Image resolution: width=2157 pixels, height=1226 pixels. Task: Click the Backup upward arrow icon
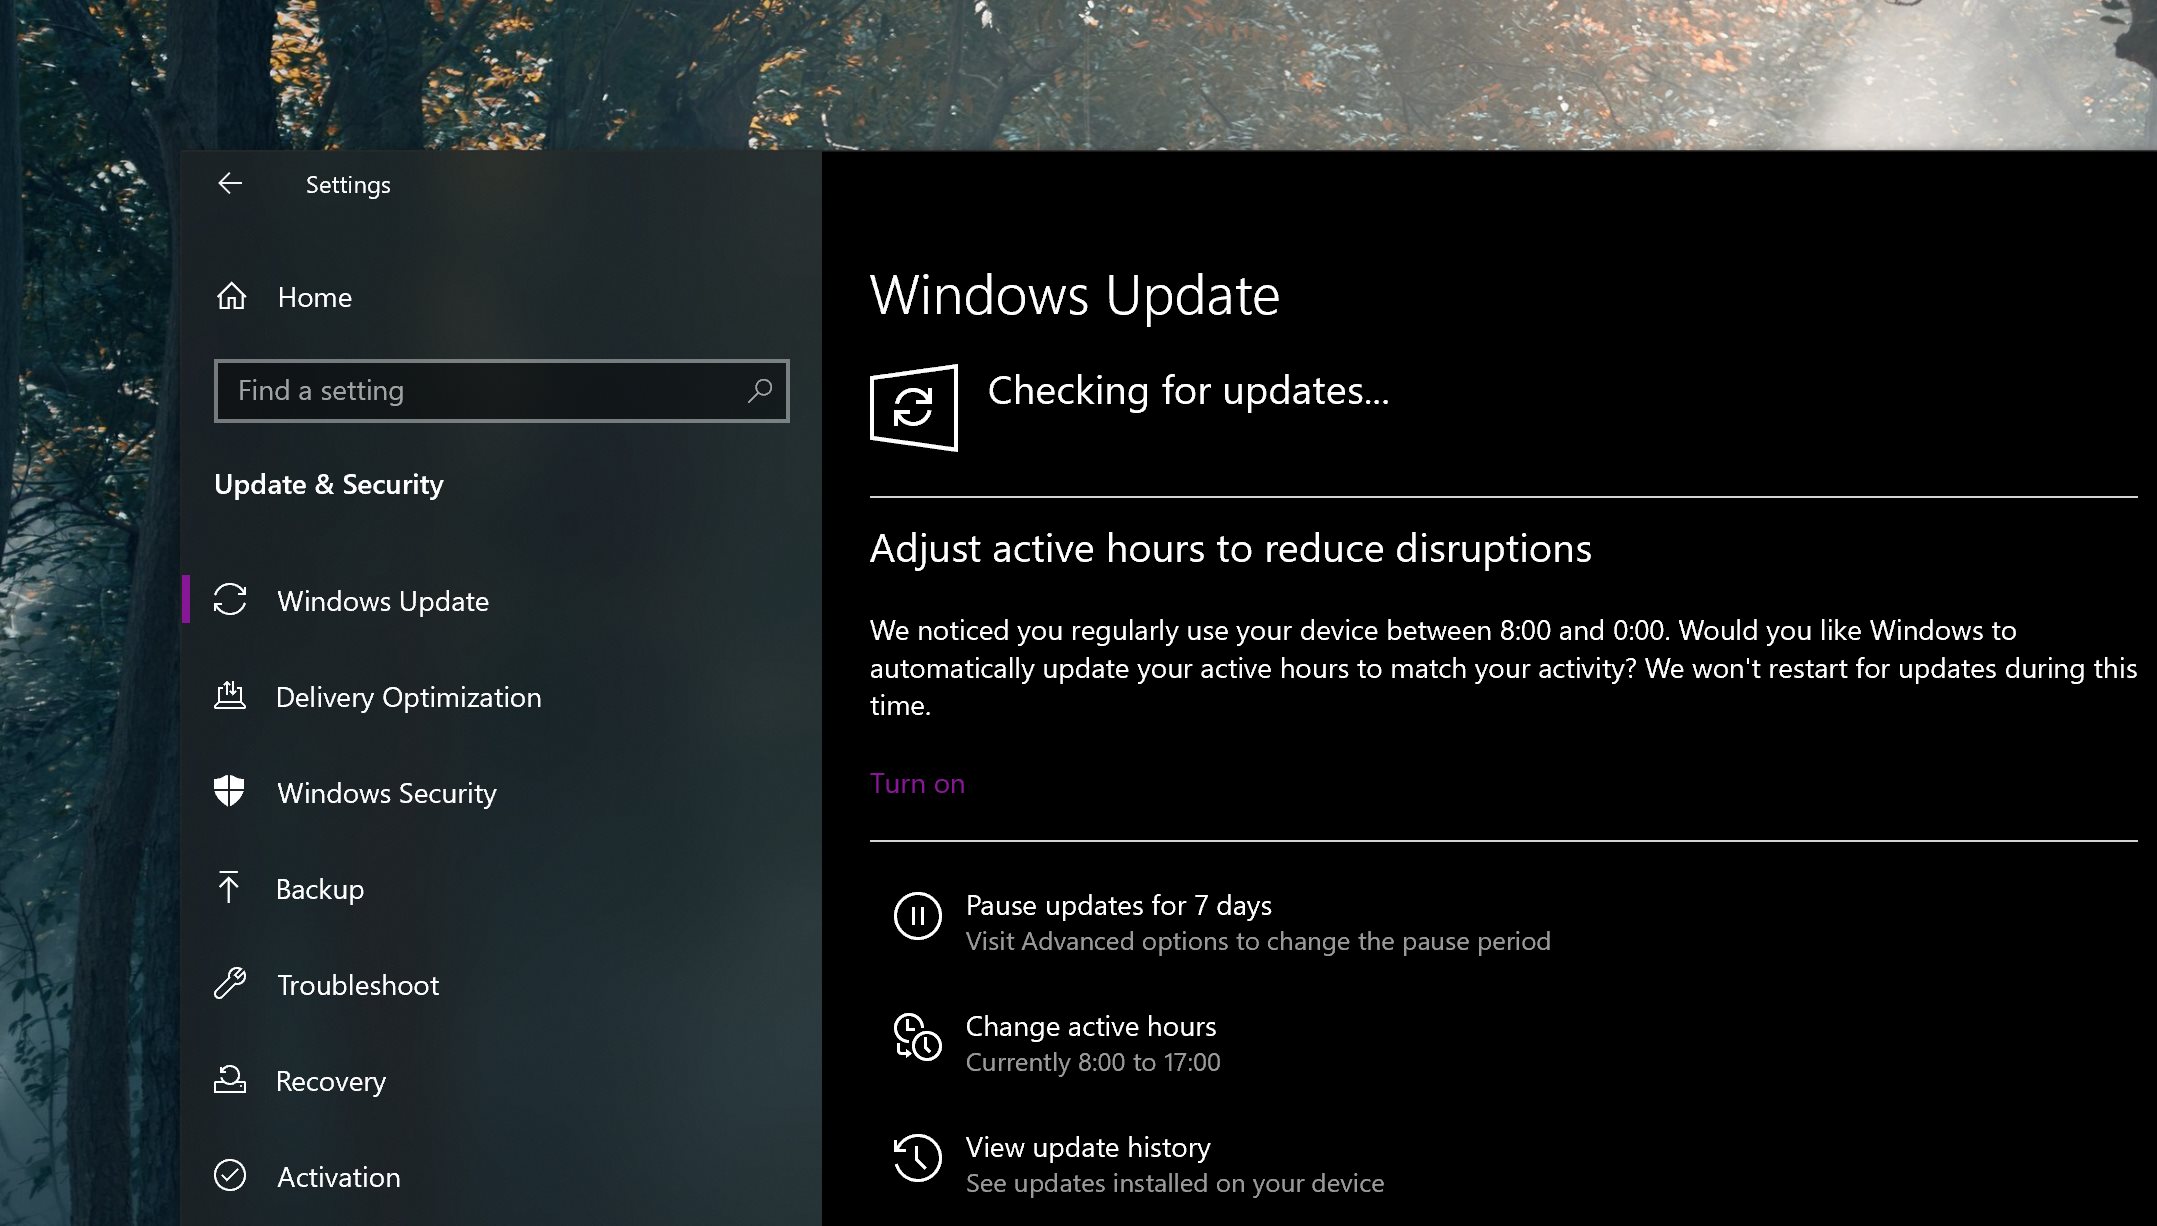[229, 887]
